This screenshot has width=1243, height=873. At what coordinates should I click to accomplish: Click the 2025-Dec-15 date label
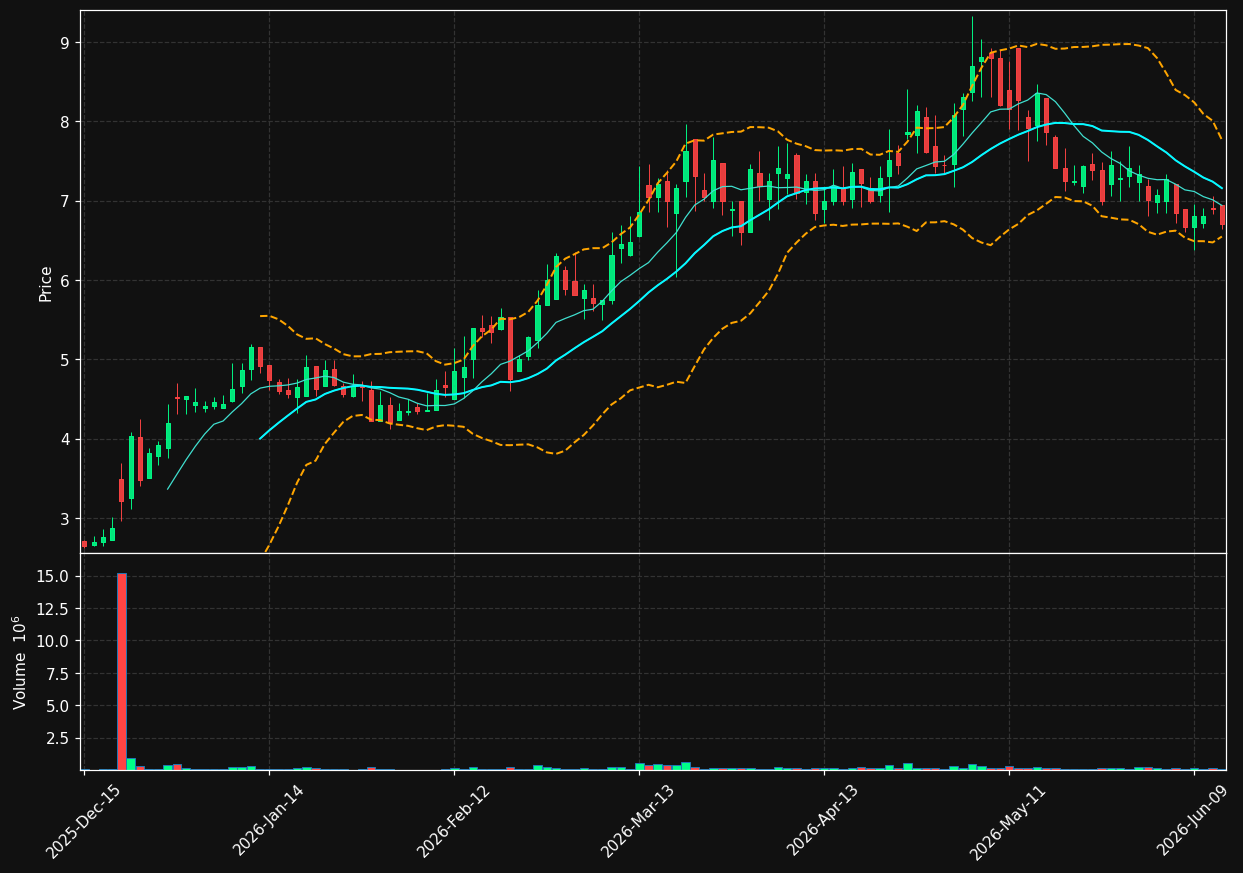83,822
